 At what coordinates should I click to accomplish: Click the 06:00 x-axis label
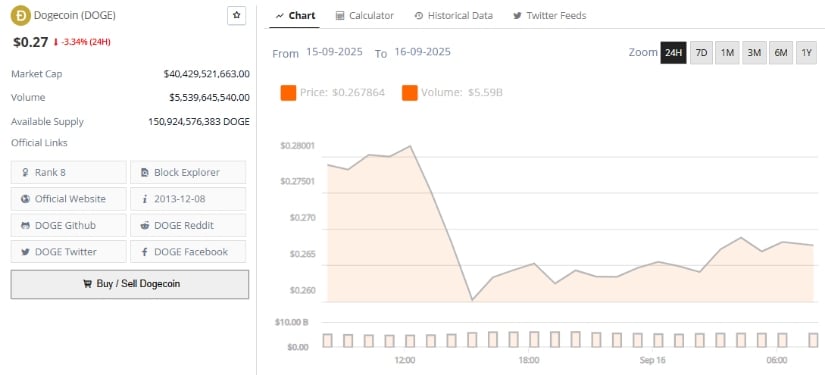[x=777, y=360]
